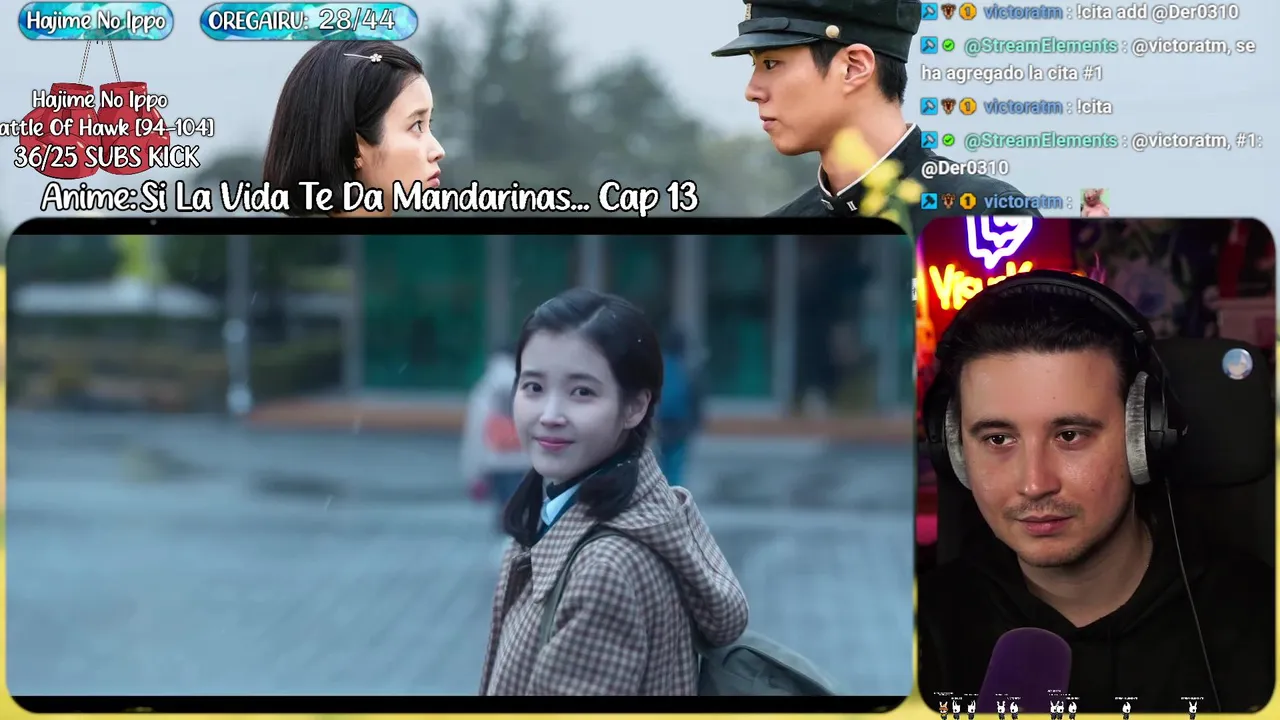Click @StreamElements in "se ha agregado la cita" message

(1041, 46)
